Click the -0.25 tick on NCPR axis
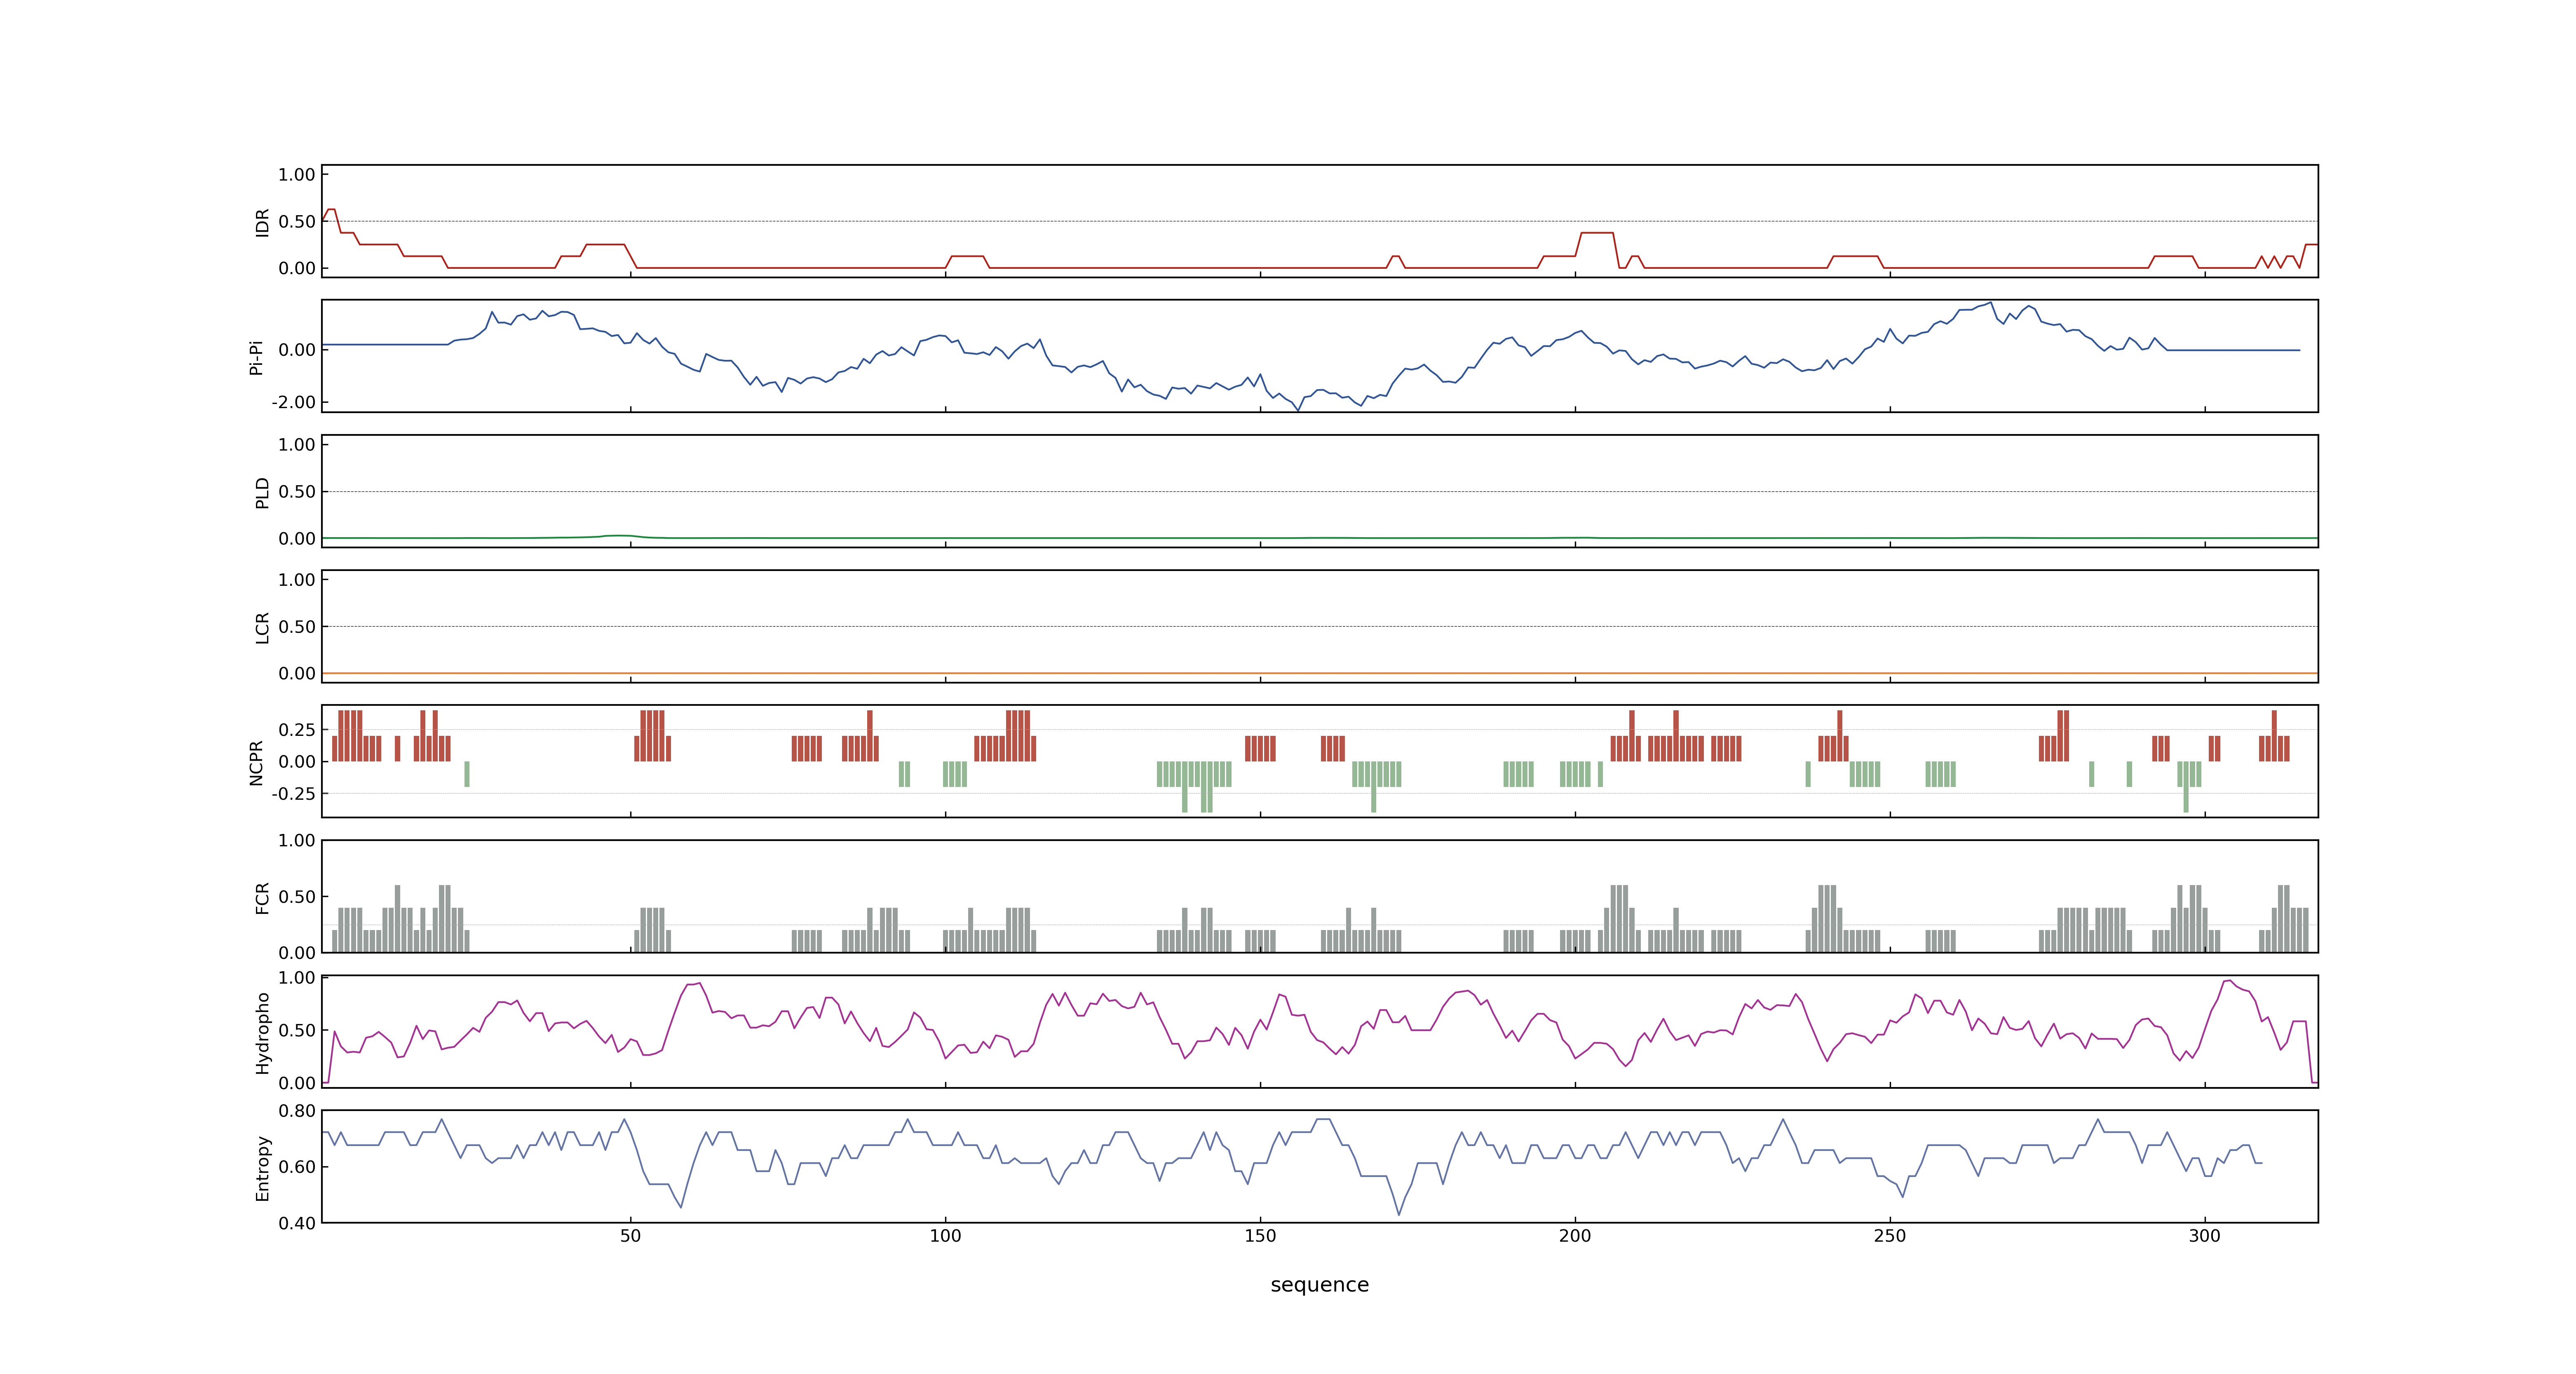 293,794
